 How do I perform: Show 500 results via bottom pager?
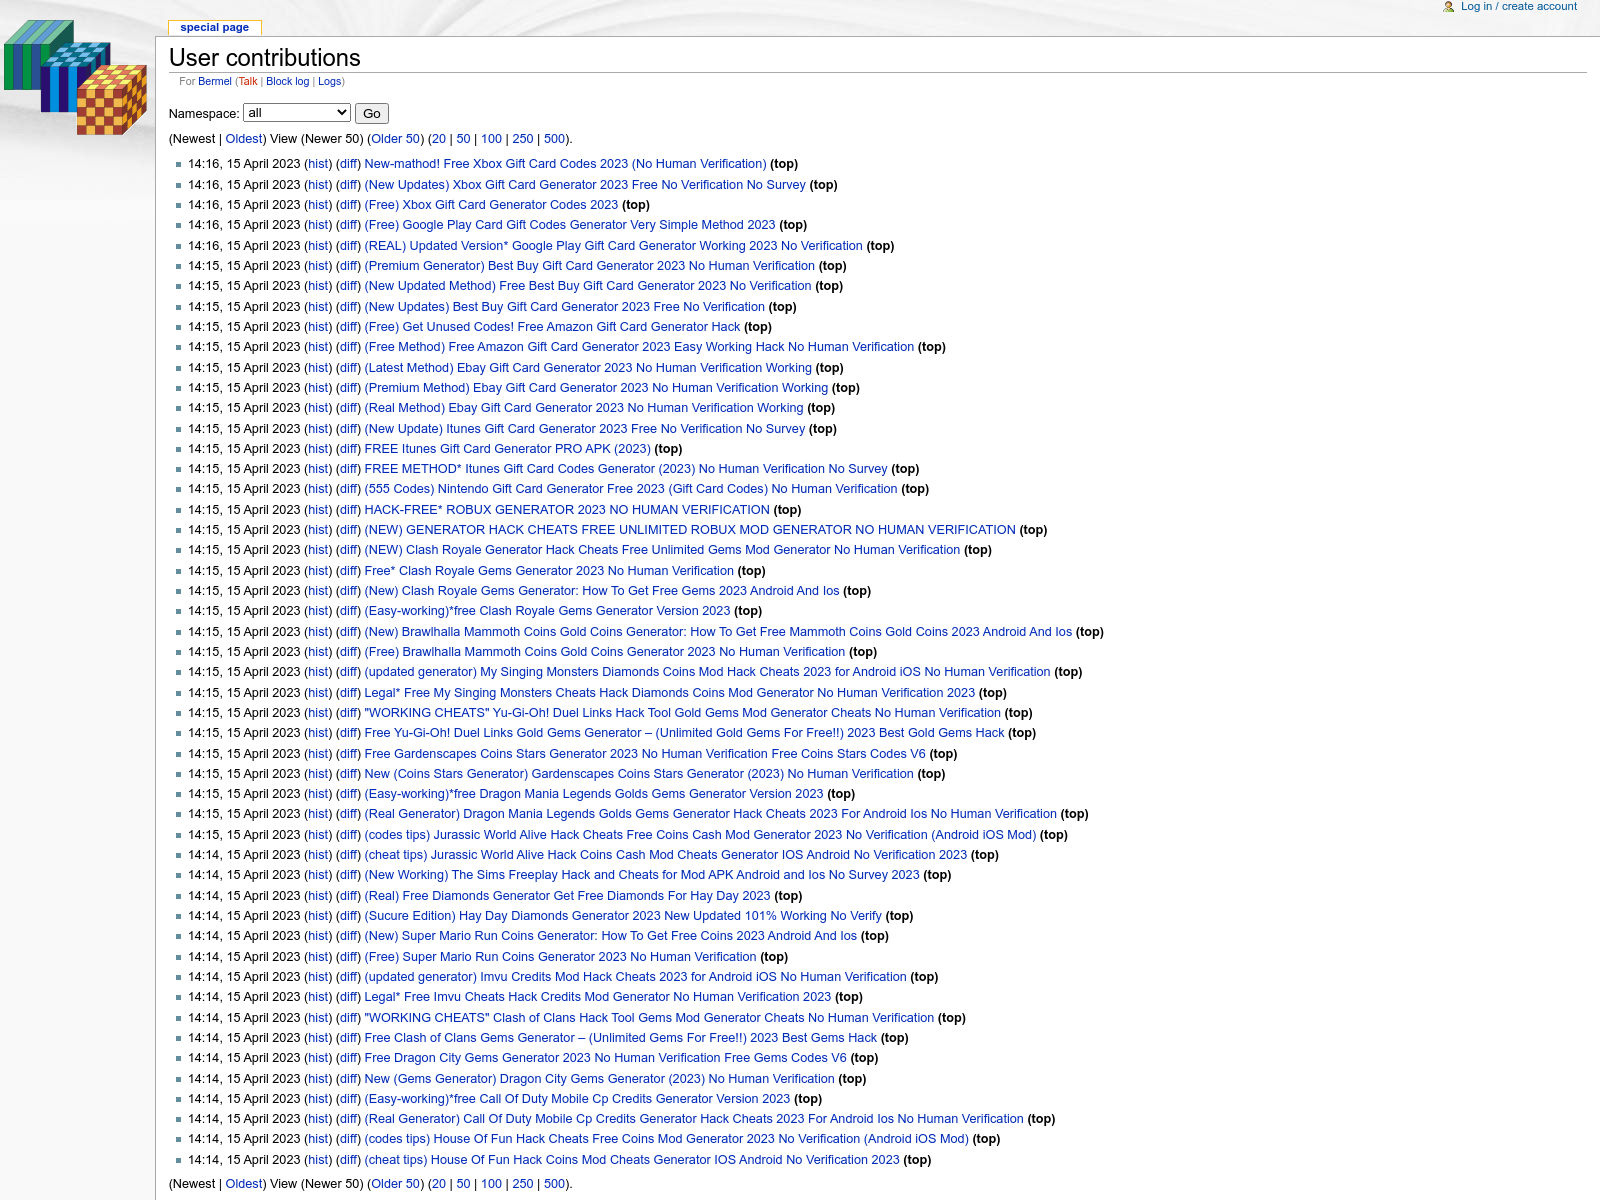coord(555,1184)
